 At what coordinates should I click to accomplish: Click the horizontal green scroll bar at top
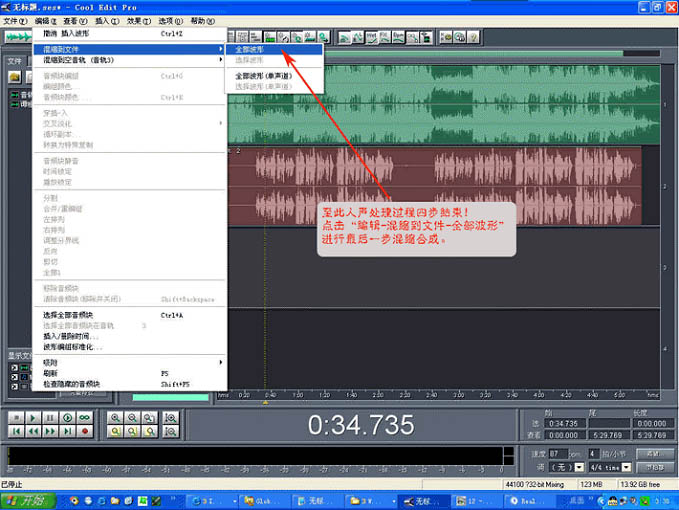473,53
